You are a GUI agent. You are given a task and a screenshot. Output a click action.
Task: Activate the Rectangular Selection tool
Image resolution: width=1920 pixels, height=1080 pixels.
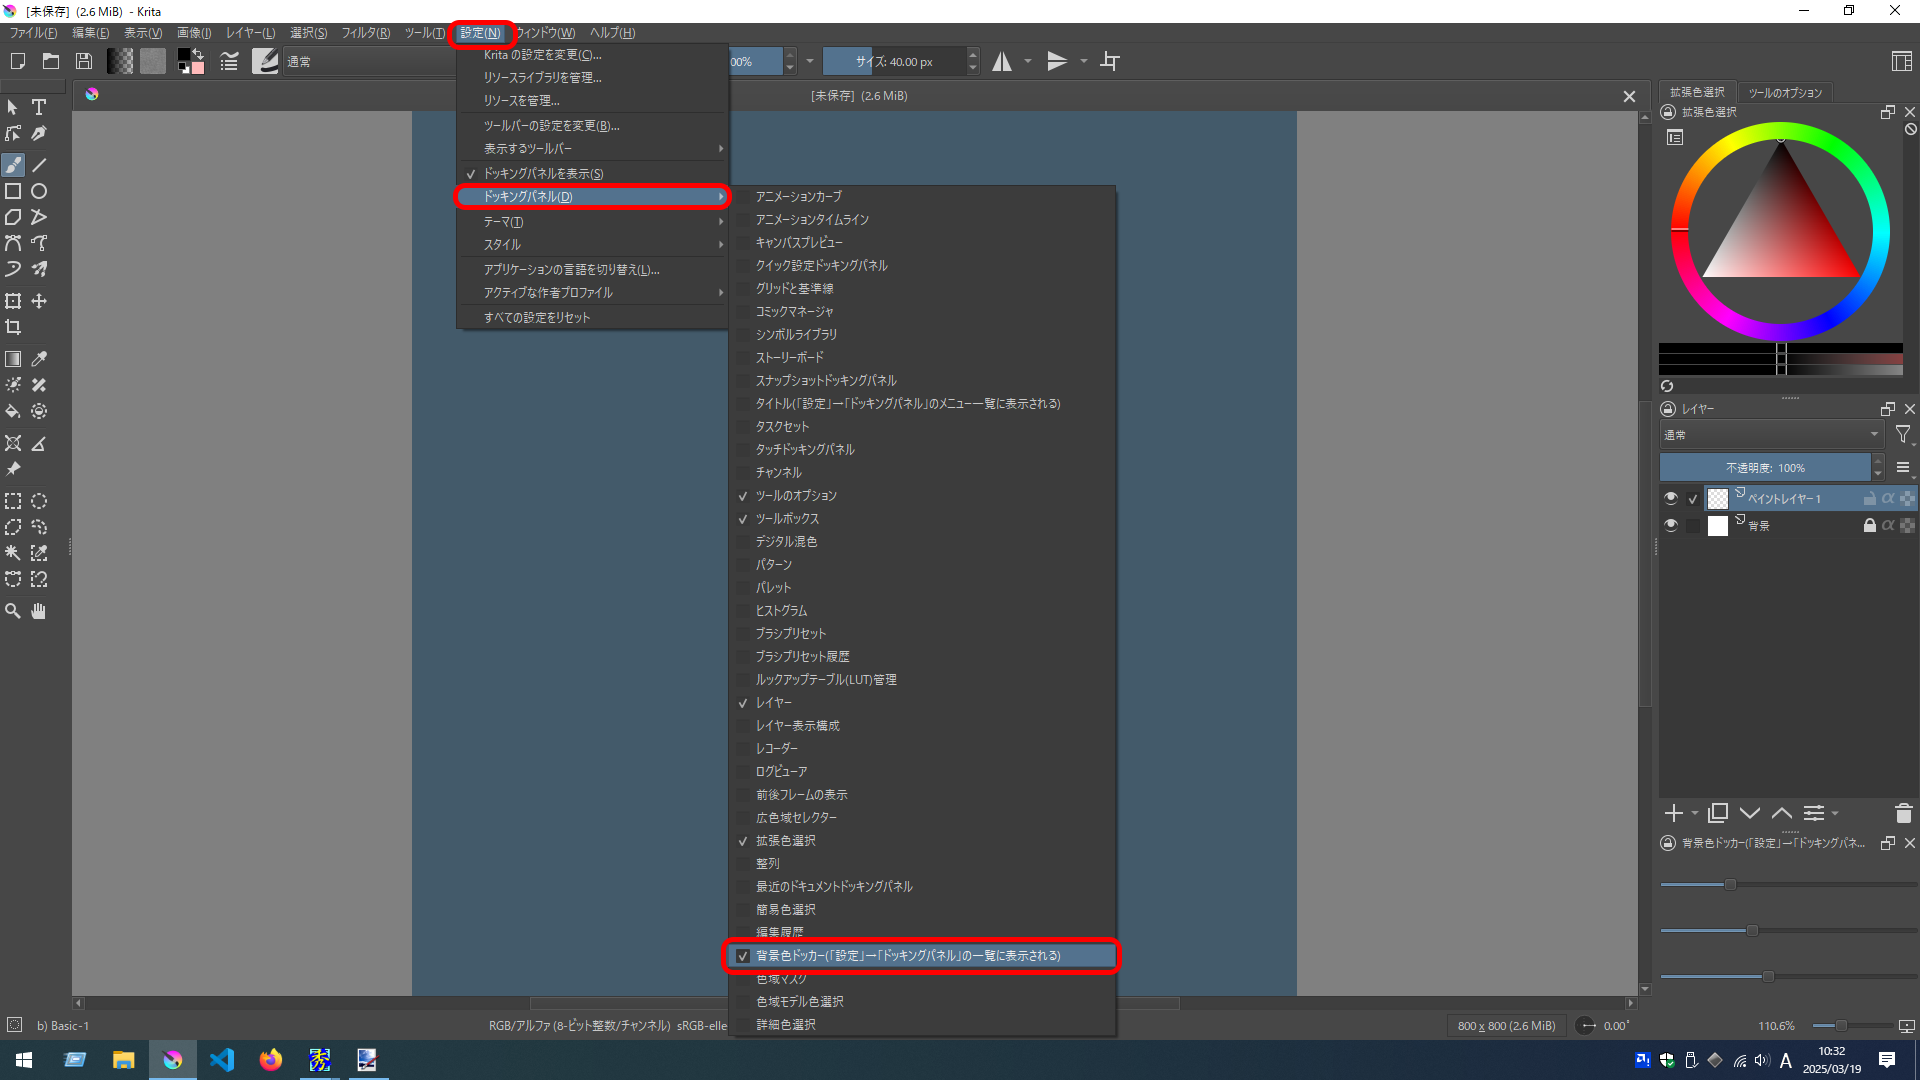(13, 501)
